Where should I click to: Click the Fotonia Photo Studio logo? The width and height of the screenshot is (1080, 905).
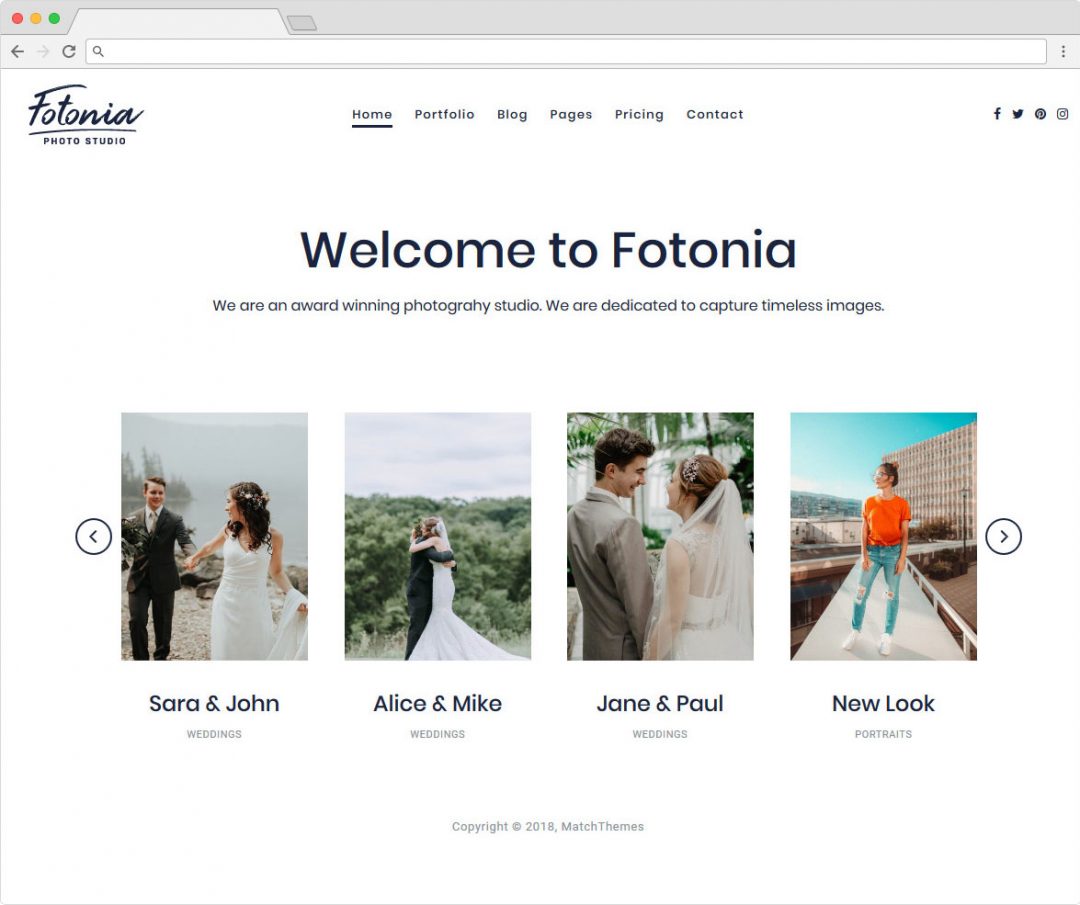tap(85, 115)
